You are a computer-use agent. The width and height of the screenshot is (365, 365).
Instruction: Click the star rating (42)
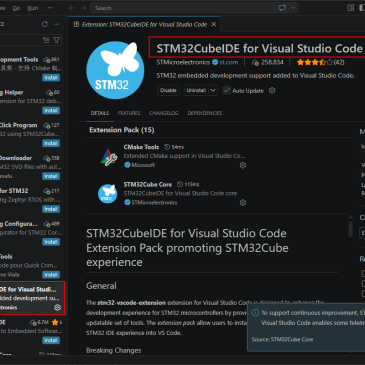[x=320, y=62]
